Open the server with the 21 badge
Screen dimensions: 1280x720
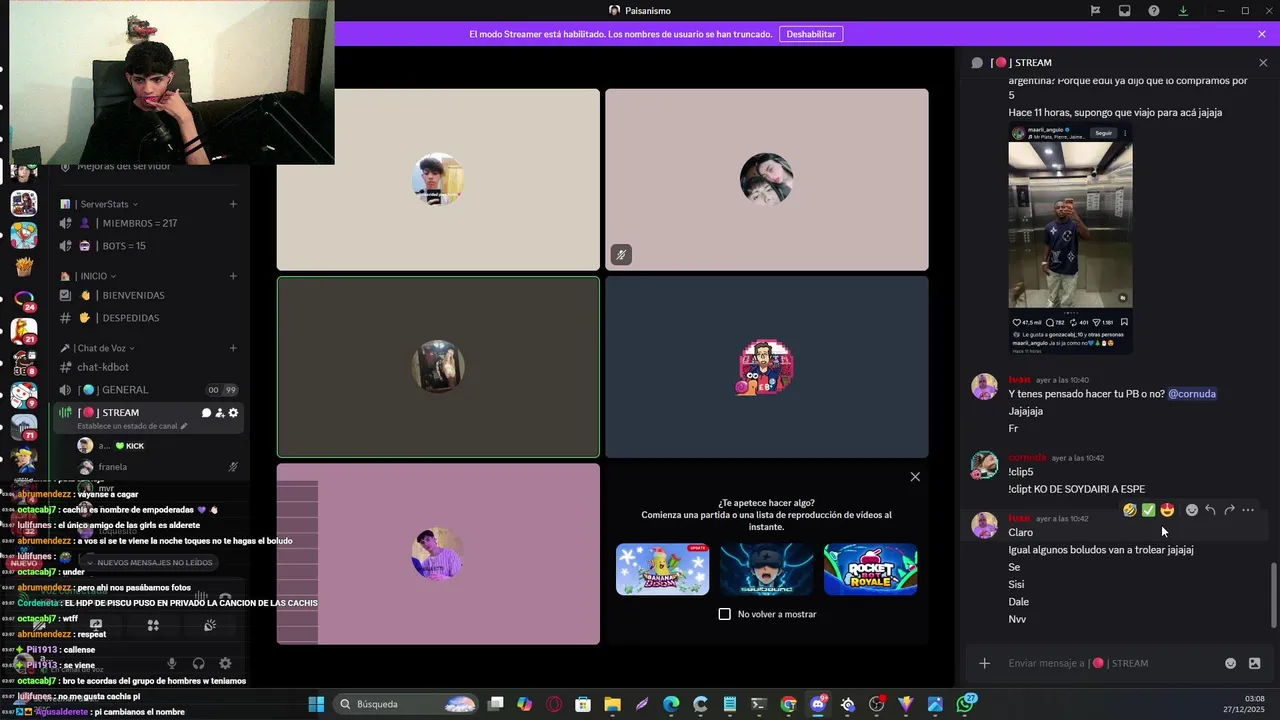point(24,331)
